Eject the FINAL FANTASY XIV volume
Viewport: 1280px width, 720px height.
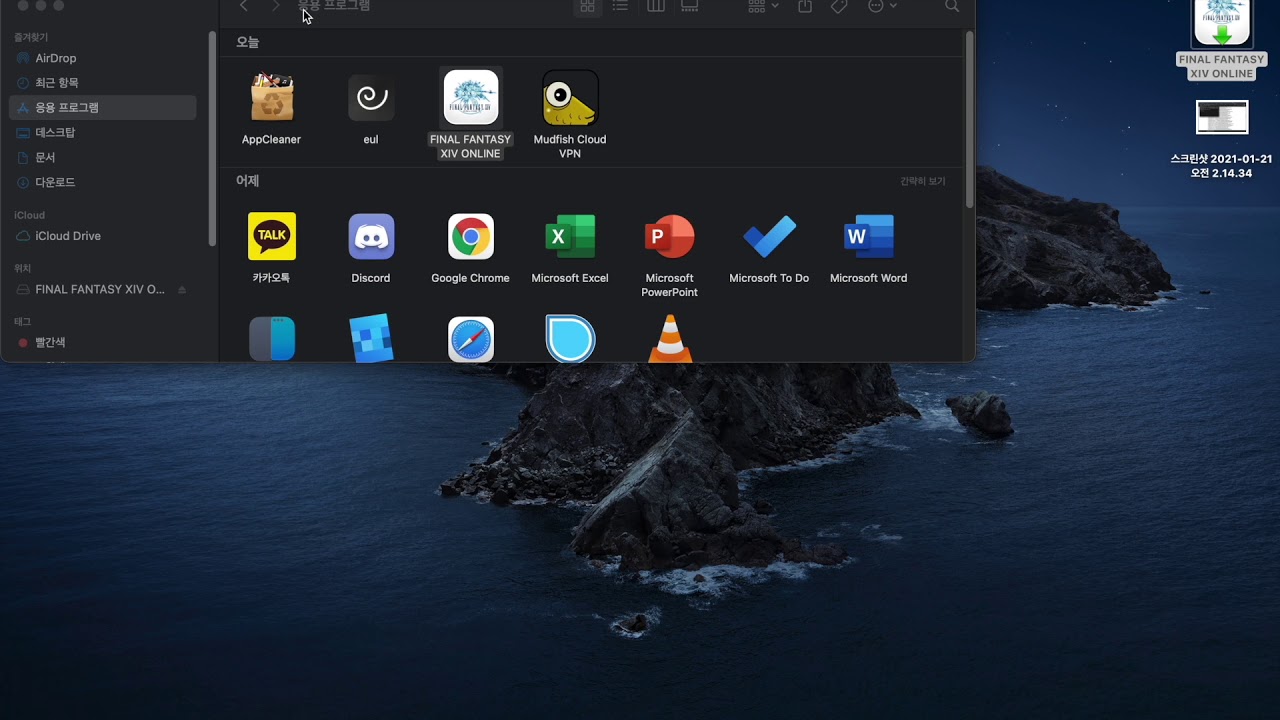182,290
